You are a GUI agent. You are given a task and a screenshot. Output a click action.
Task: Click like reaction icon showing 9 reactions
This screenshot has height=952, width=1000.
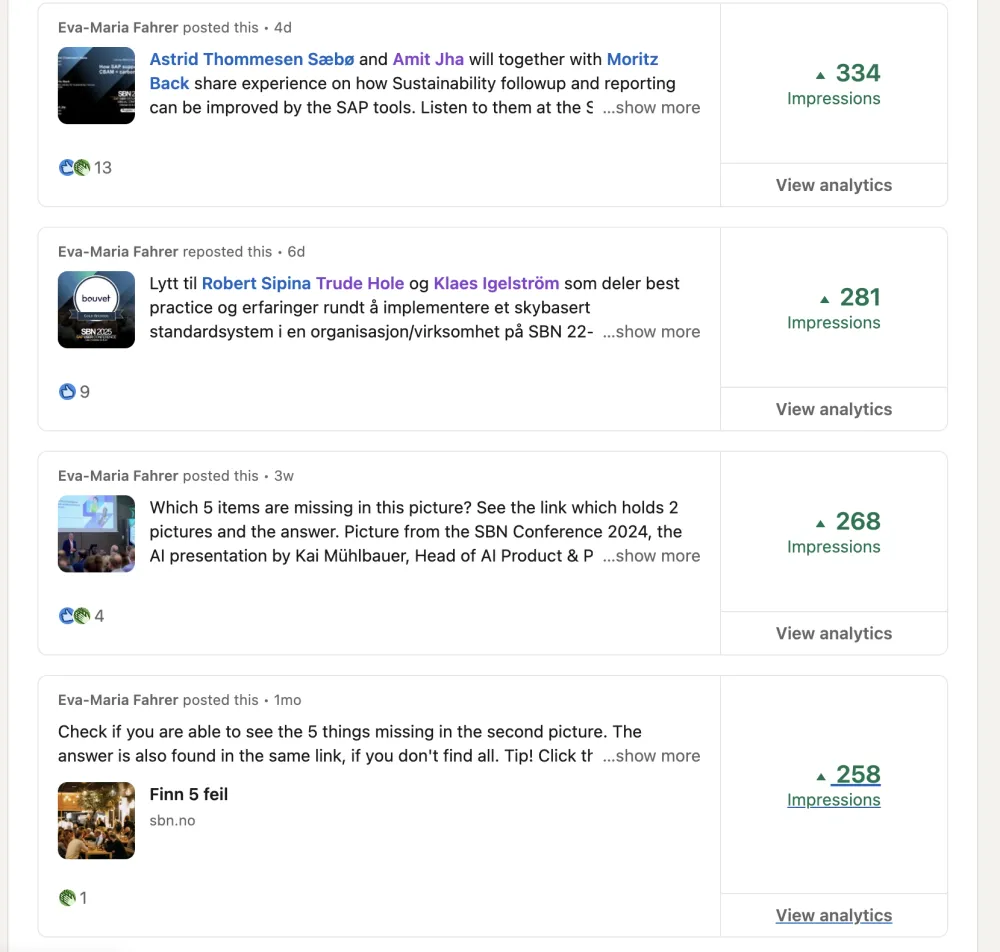click(67, 392)
